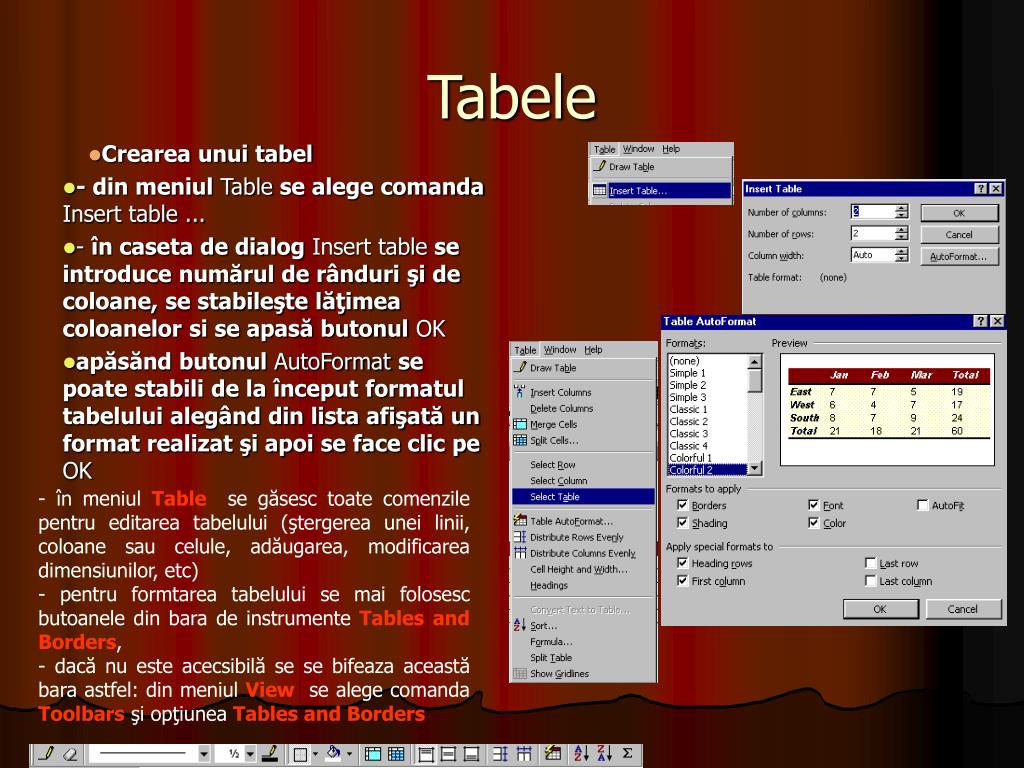This screenshot has width=1024, height=768.
Task: Click the Align Bottom toolbar icon
Action: pos(472,754)
